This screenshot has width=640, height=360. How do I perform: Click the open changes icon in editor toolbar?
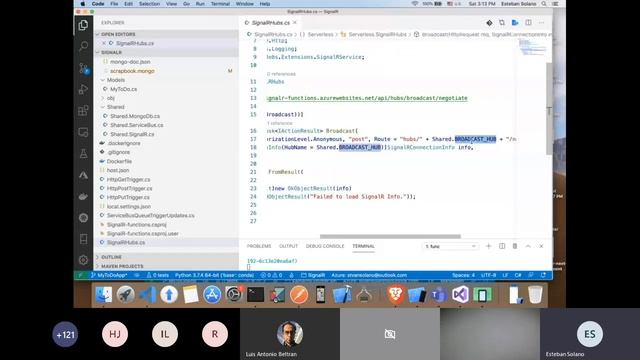coord(502,23)
